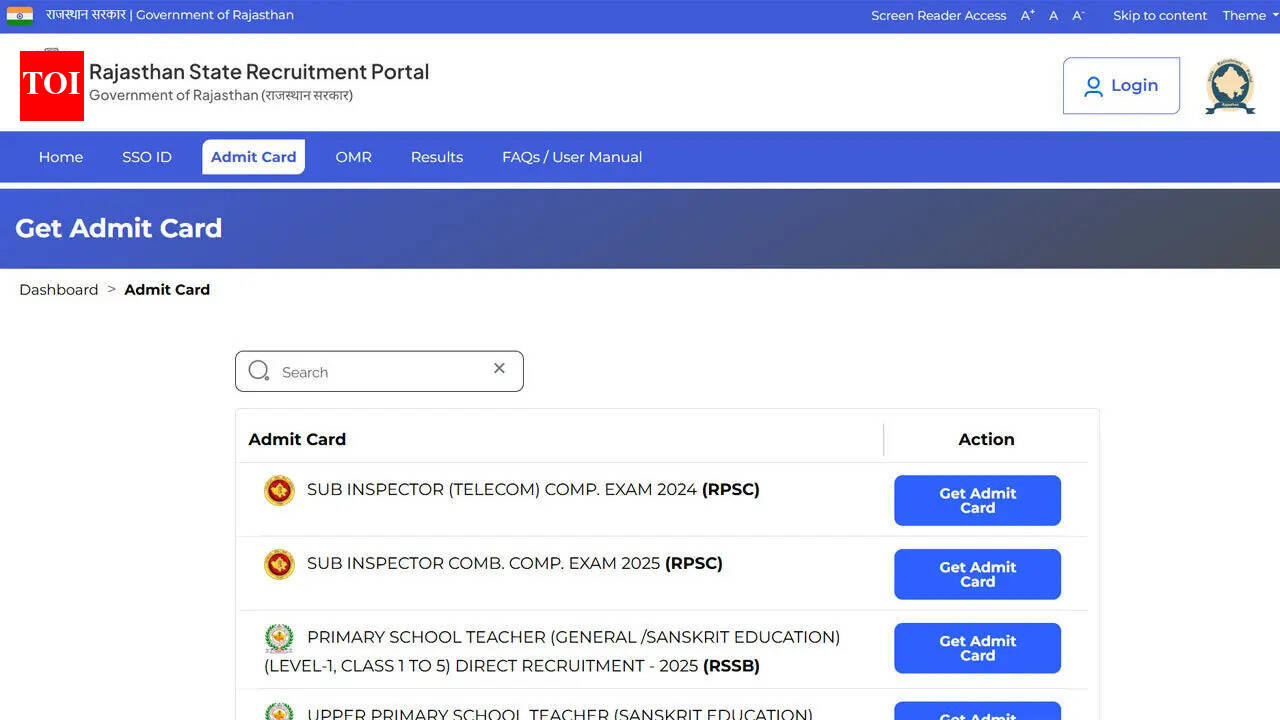Click the Rajasthan government emblem near Login
The height and width of the screenshot is (720, 1280).
tap(1229, 85)
